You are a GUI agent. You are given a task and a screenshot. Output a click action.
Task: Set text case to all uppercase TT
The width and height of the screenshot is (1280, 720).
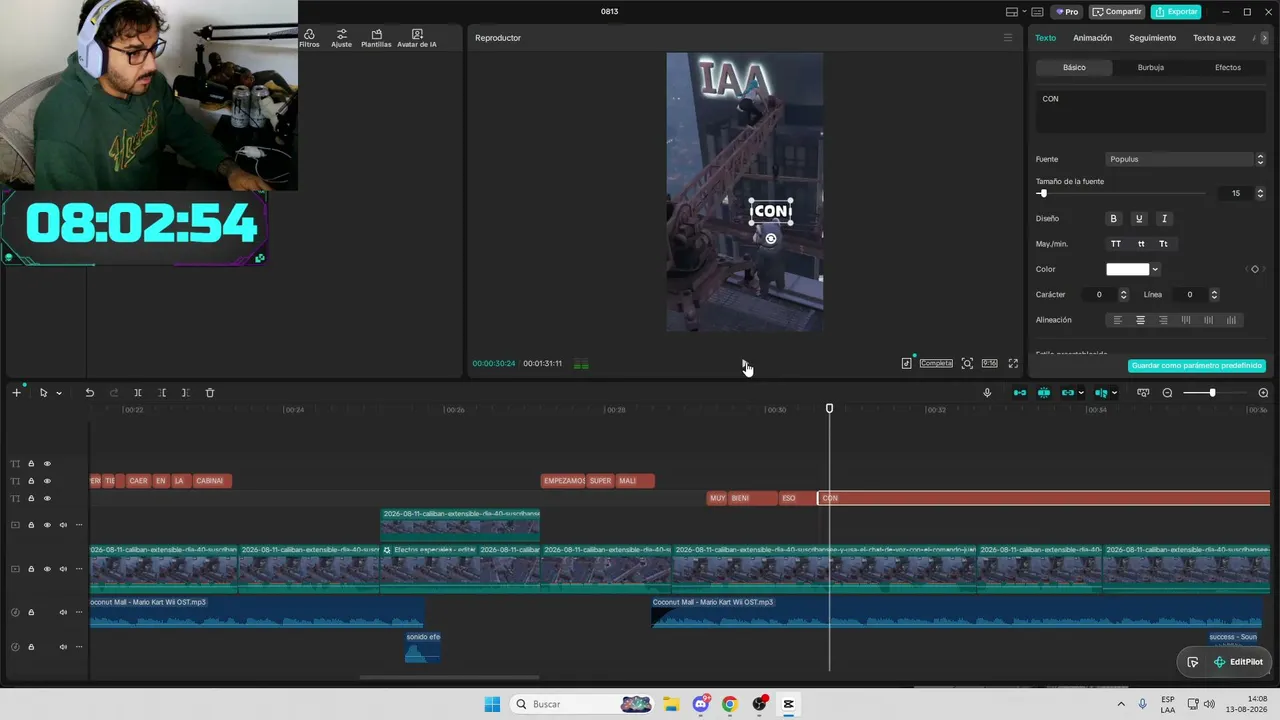tap(1116, 244)
